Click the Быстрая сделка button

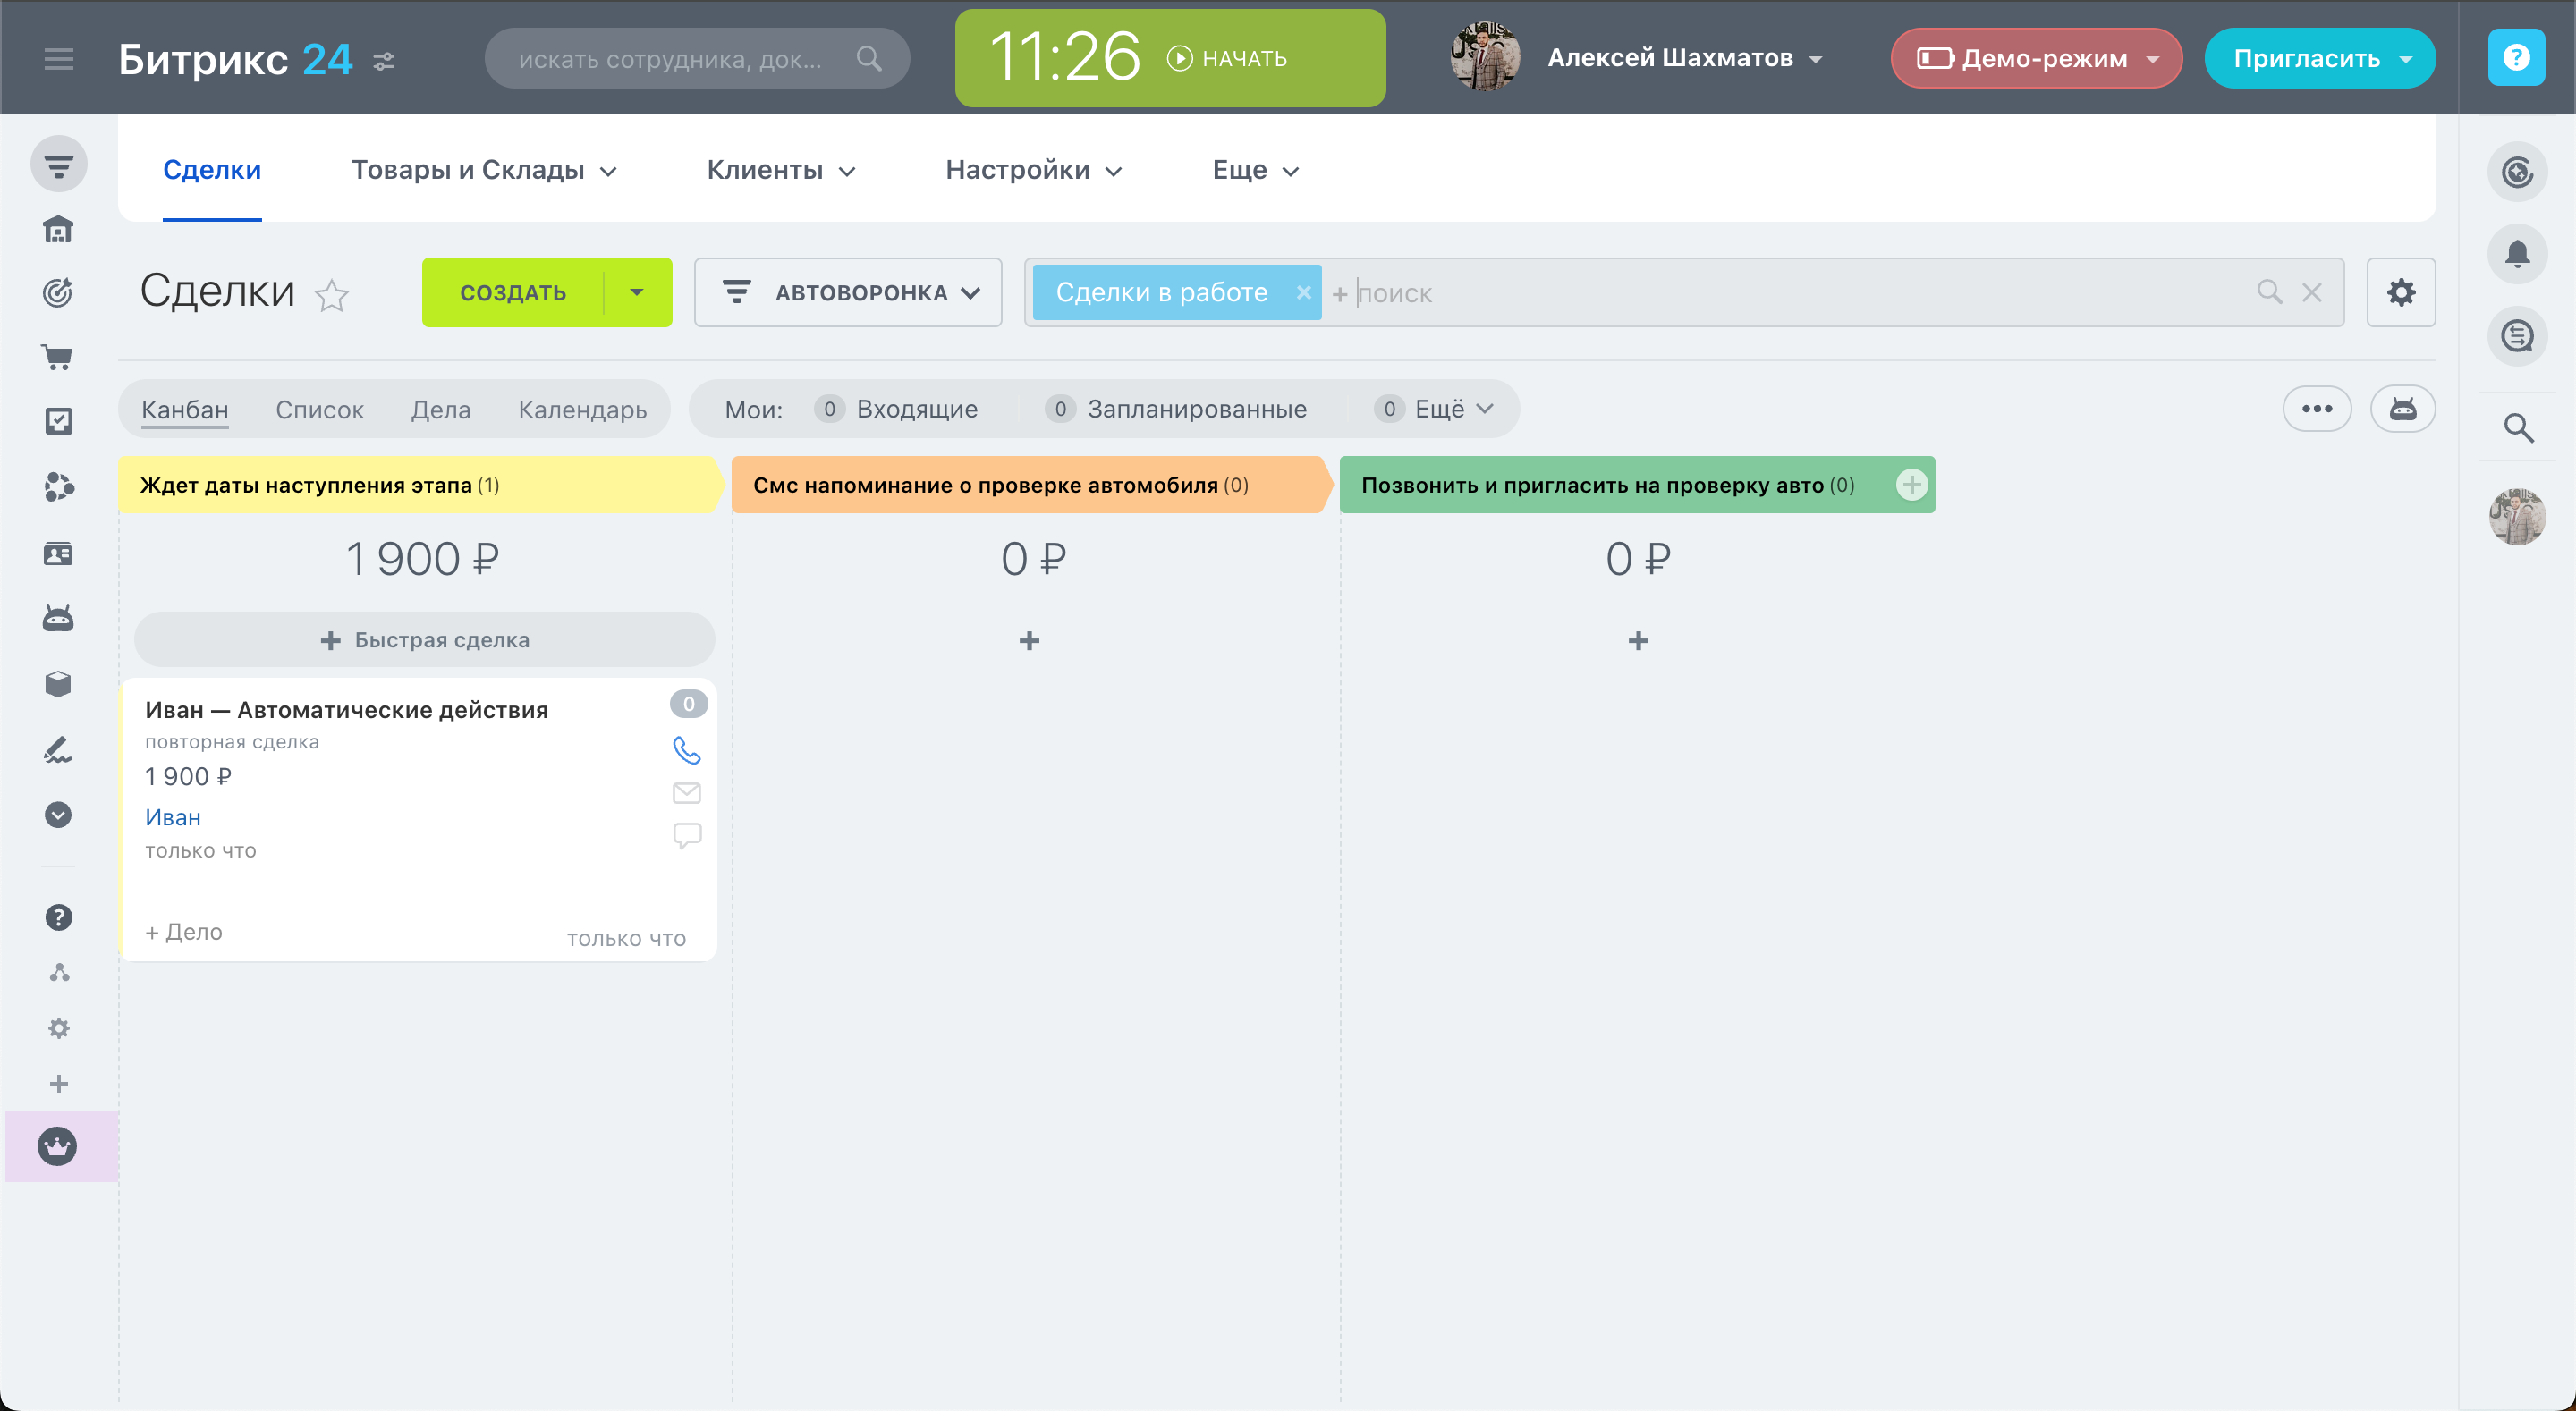coord(424,640)
